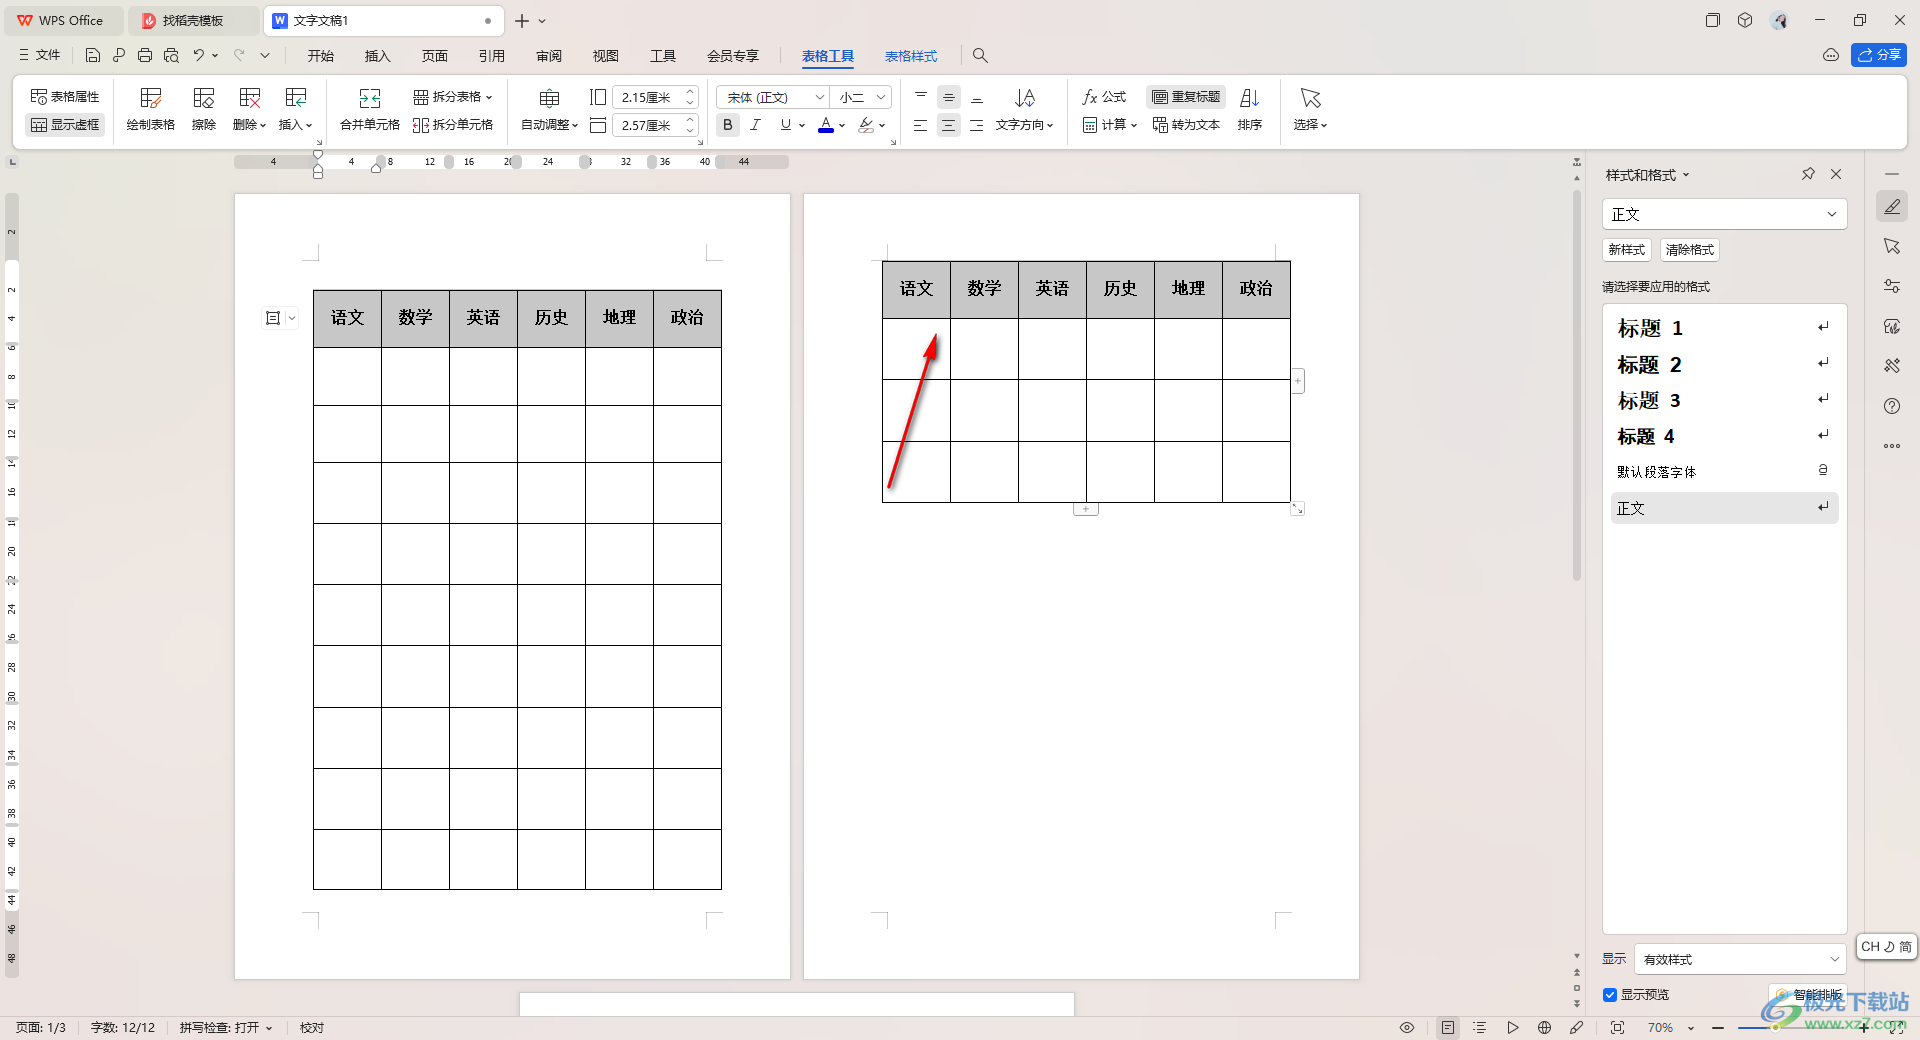Uncheck the Show Preview (显示预览) checkbox
Viewport: 1920px width, 1040px height.
[1610, 995]
